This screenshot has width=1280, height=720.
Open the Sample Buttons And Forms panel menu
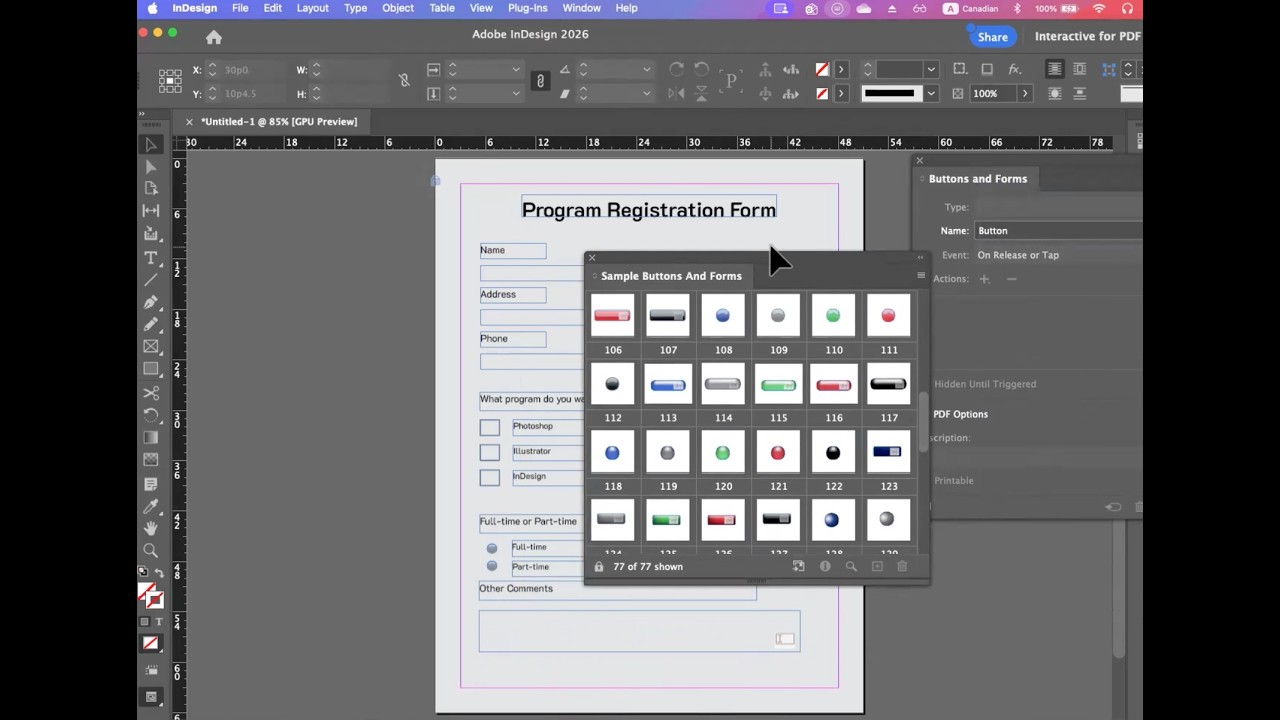coord(921,275)
